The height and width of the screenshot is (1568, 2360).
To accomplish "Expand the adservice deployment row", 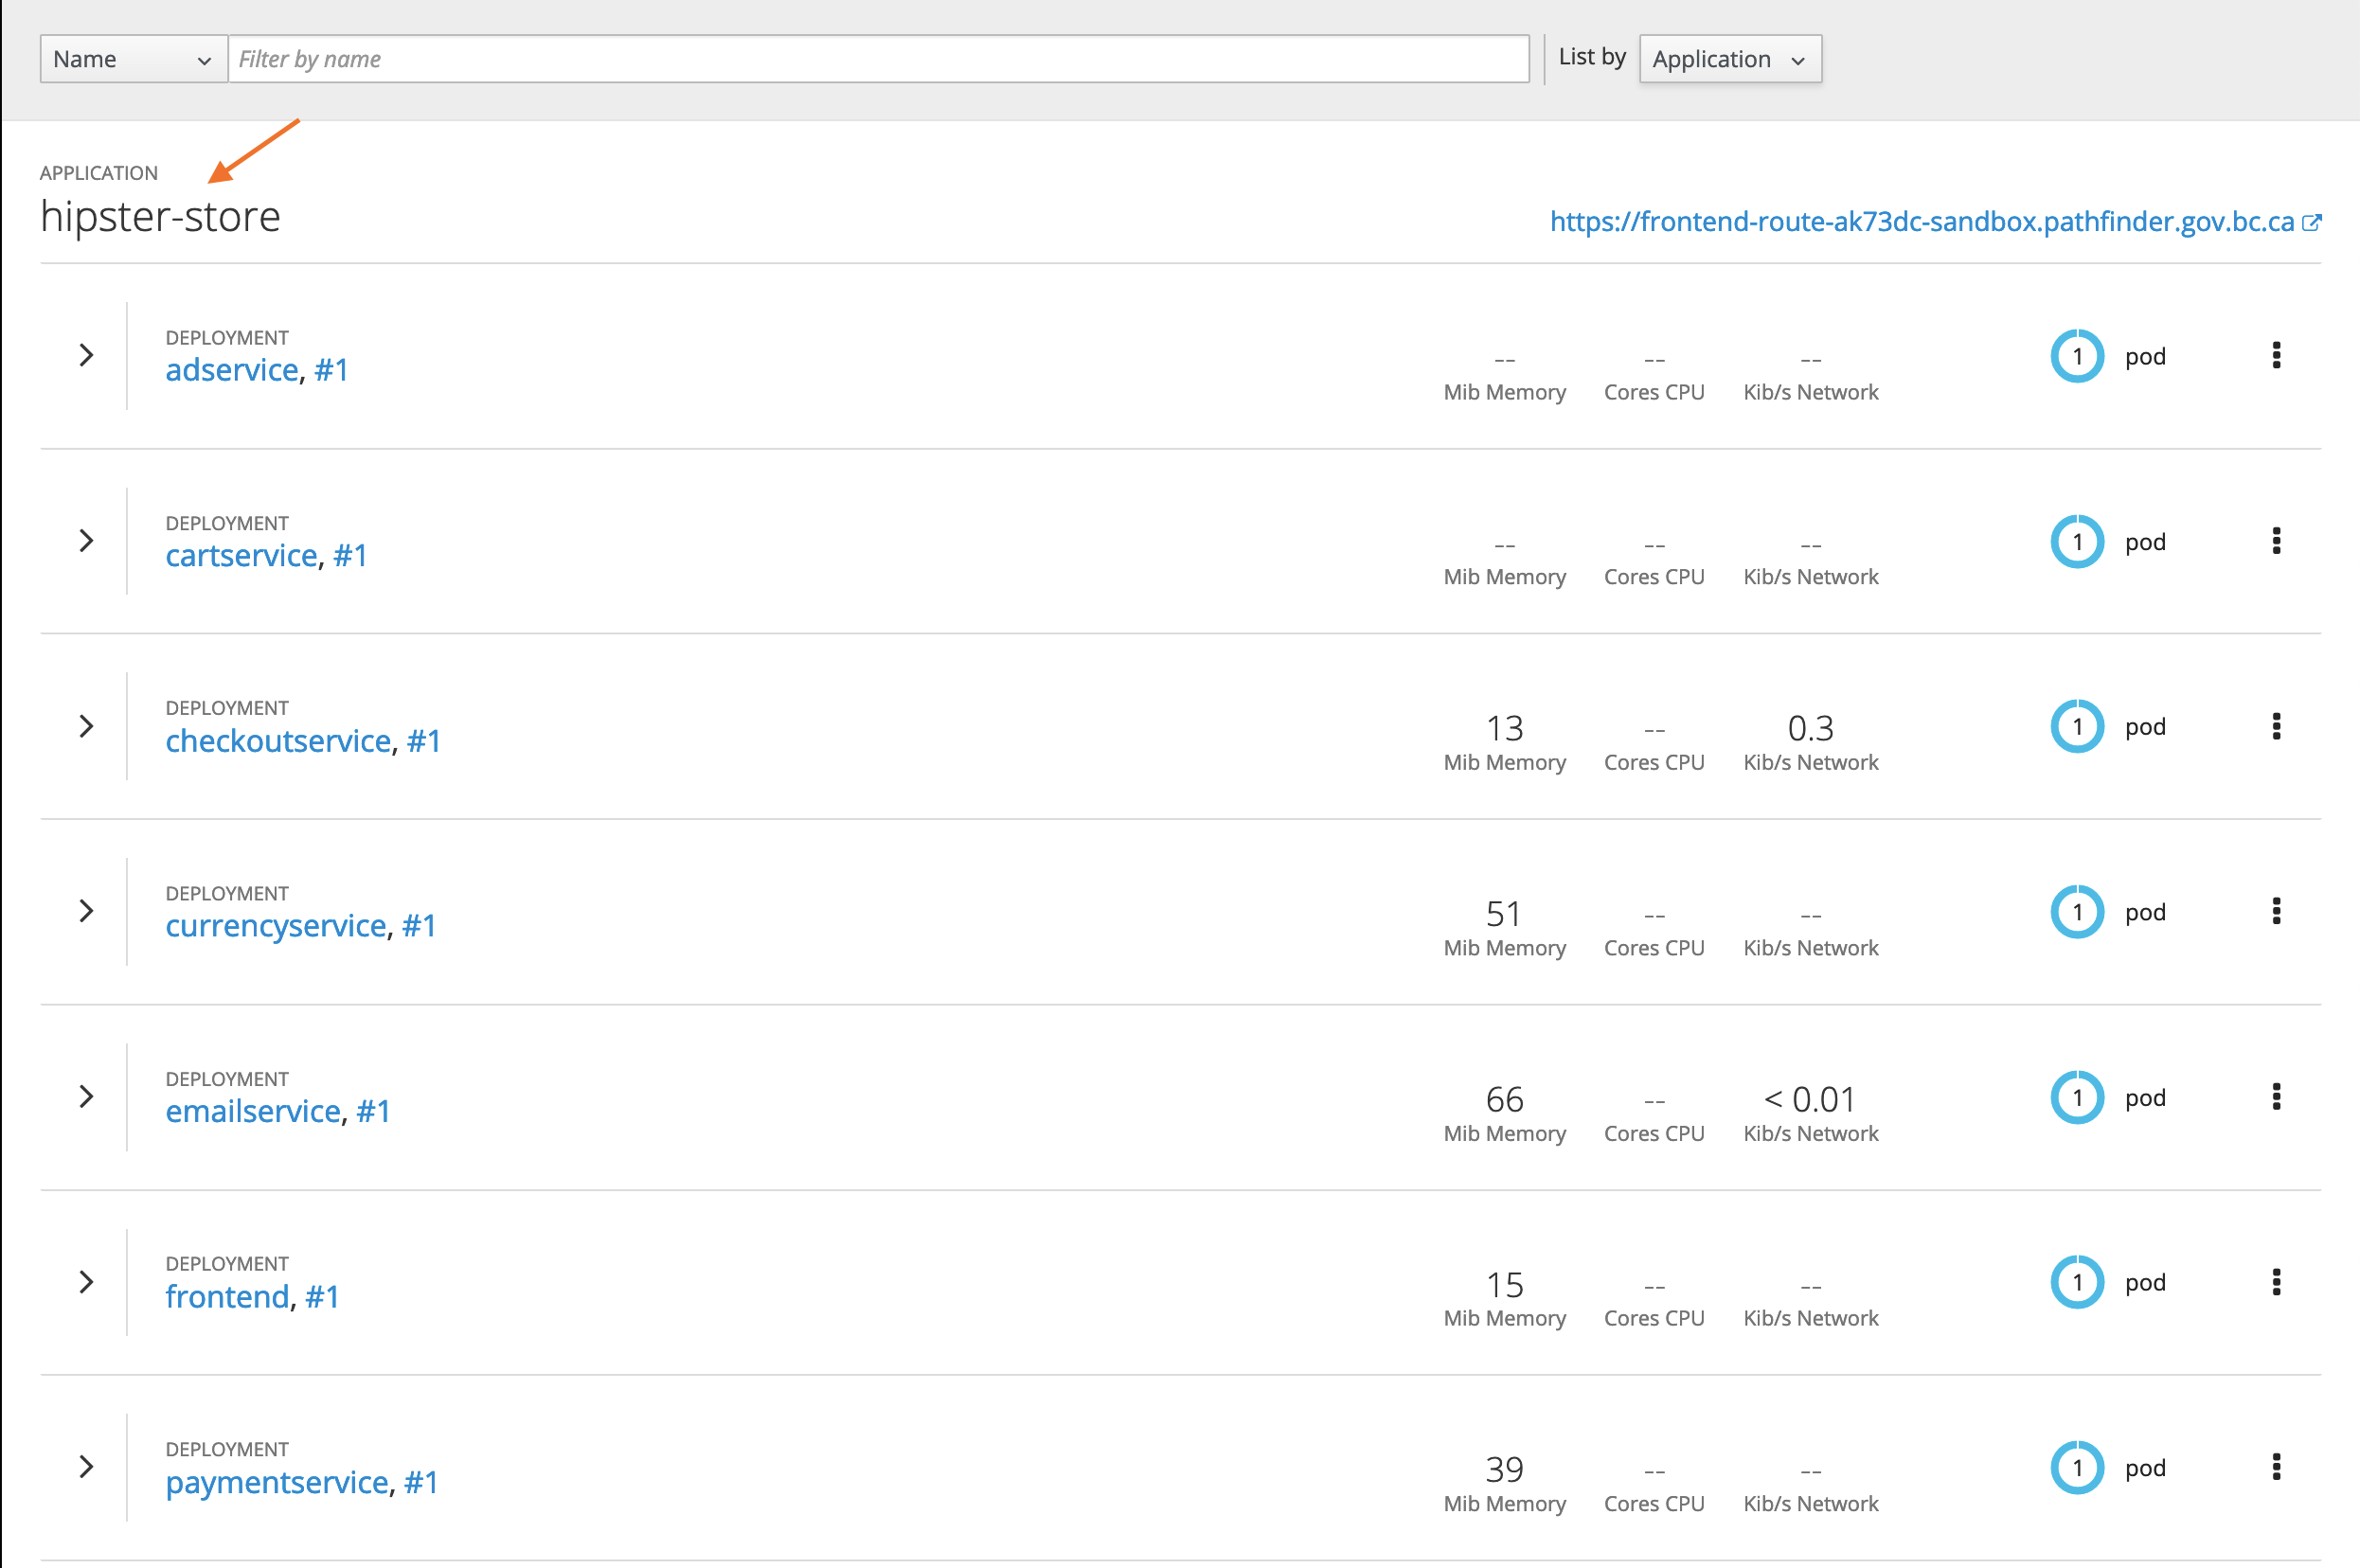I will click(86, 355).
